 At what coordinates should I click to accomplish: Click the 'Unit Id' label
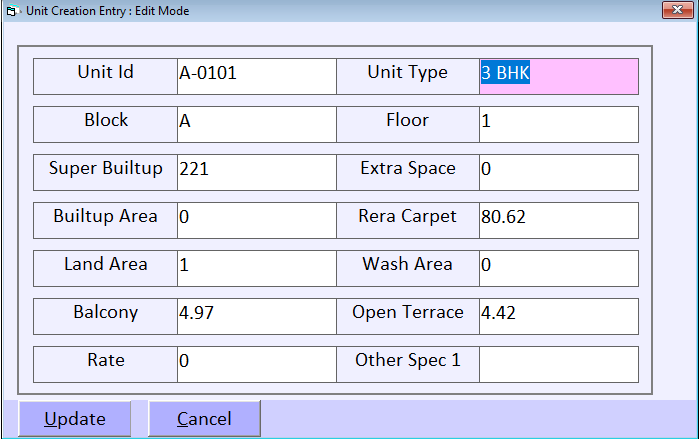106,72
